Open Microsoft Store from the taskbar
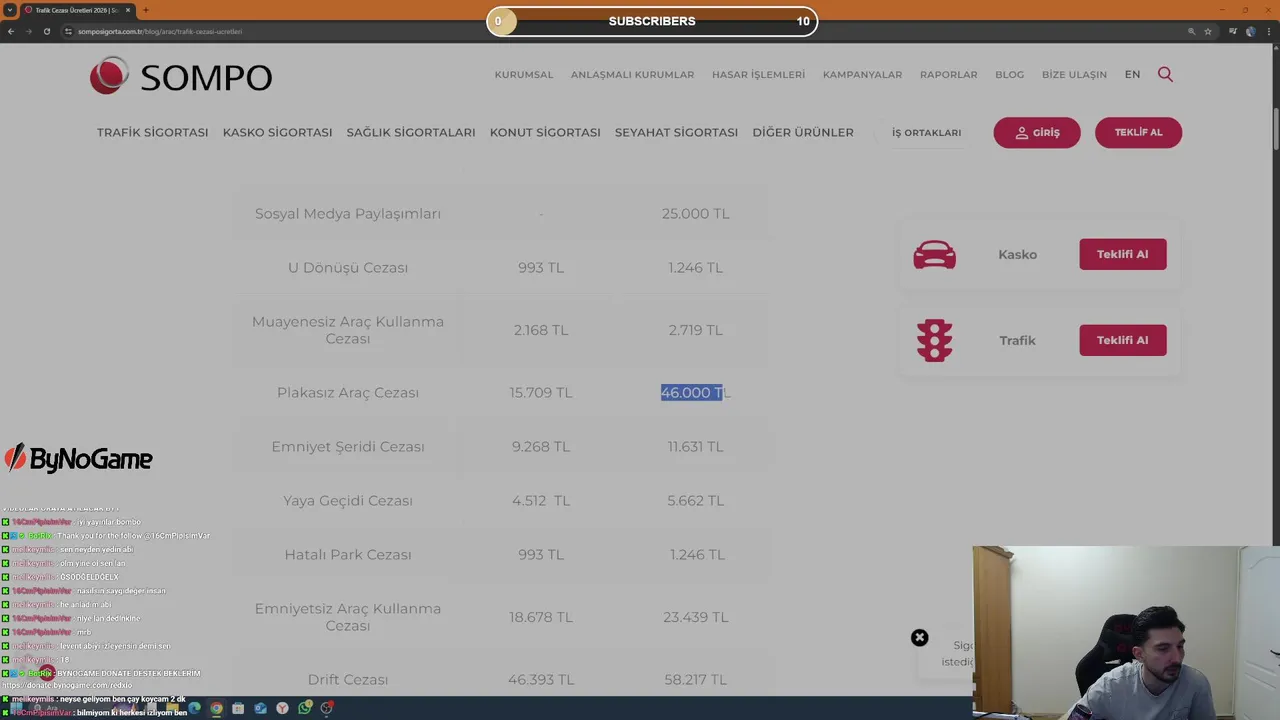 pos(238,708)
